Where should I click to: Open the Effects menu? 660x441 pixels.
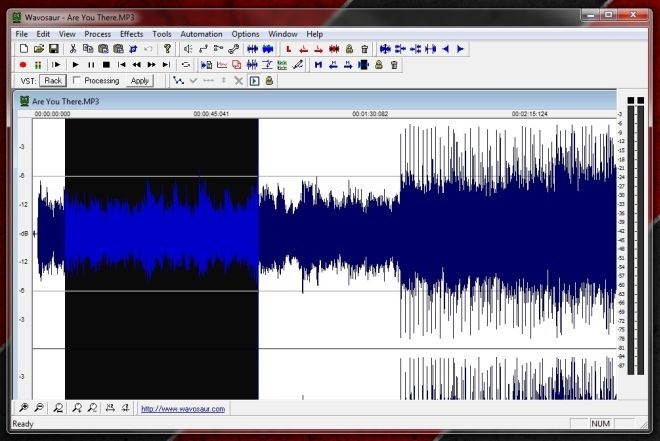point(132,34)
